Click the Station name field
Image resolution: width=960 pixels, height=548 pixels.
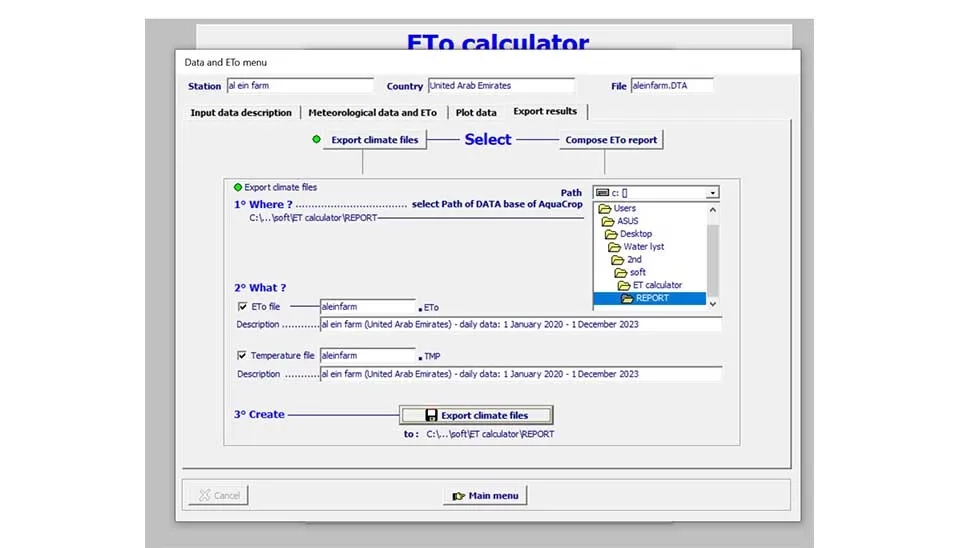click(x=299, y=86)
